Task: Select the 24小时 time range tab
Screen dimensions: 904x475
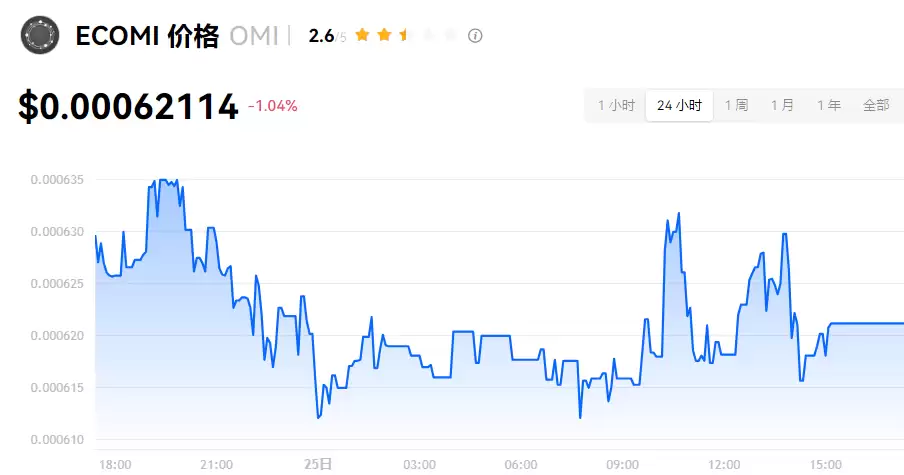Action: pyautogui.click(x=679, y=105)
